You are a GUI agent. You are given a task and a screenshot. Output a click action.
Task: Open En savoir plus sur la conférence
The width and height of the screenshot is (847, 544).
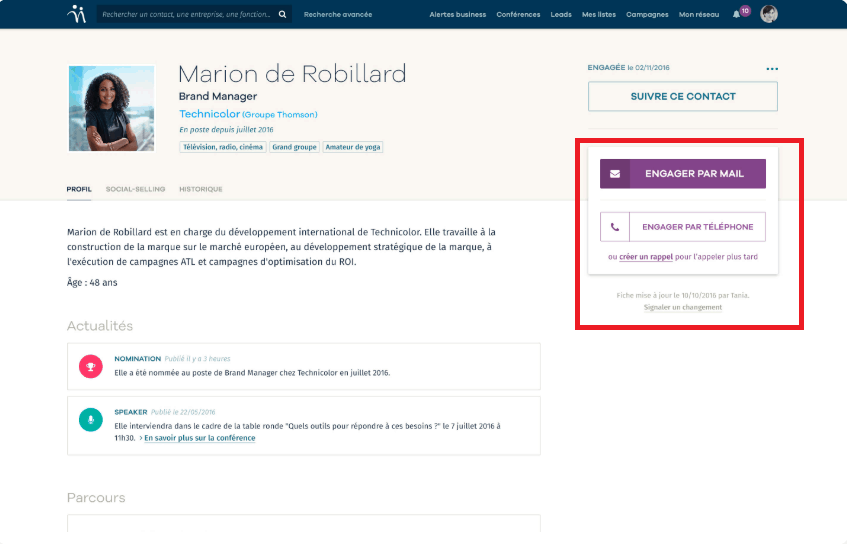[200, 438]
